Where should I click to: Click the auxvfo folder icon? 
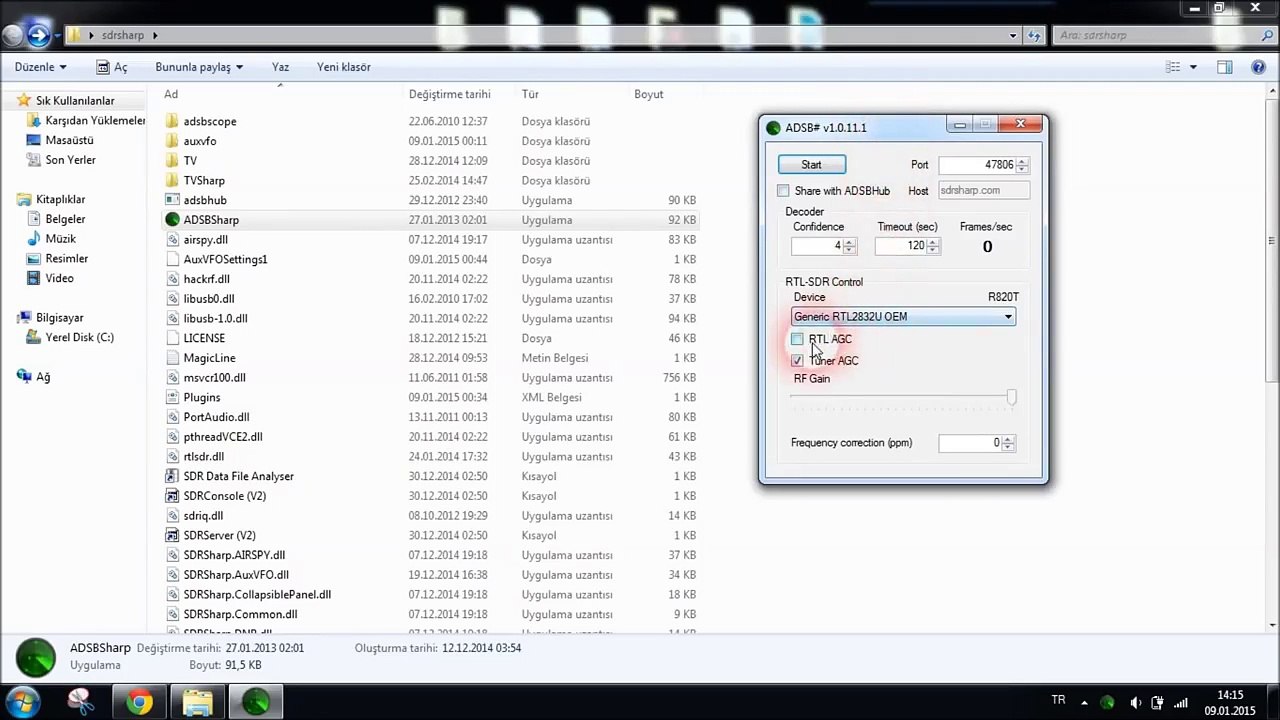click(x=172, y=141)
